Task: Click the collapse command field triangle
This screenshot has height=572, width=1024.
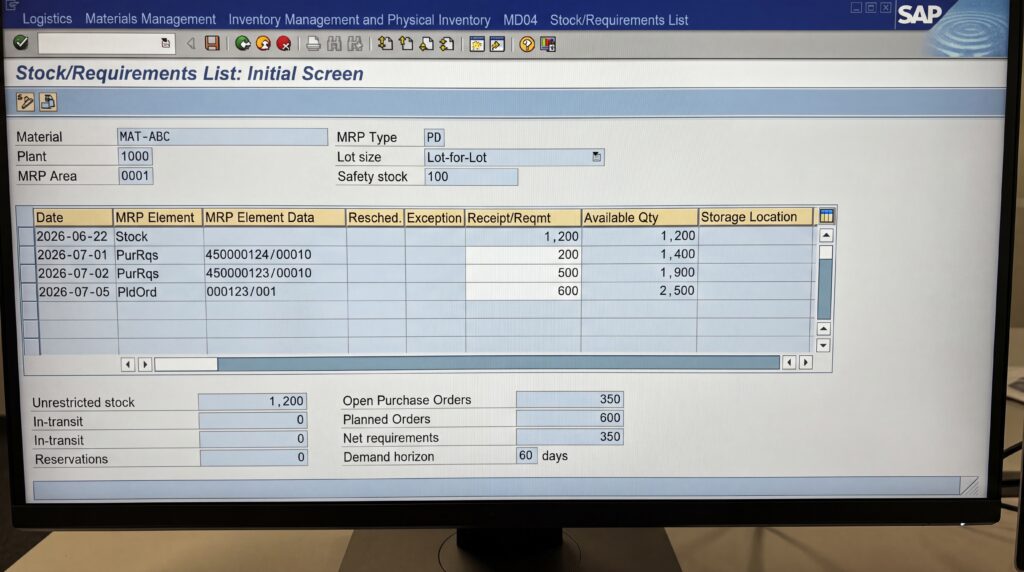Action: point(191,44)
